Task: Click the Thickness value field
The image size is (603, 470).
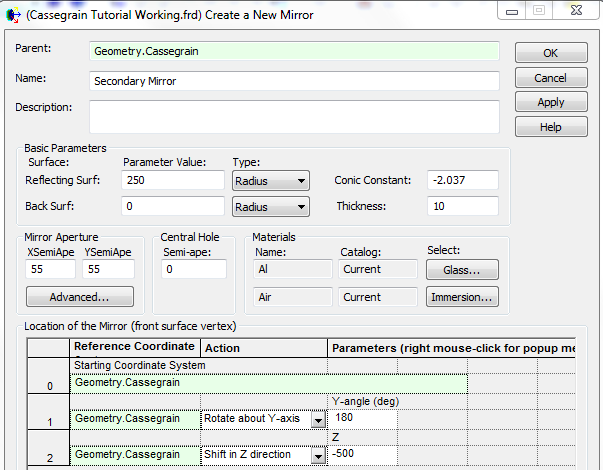Action: (462, 207)
